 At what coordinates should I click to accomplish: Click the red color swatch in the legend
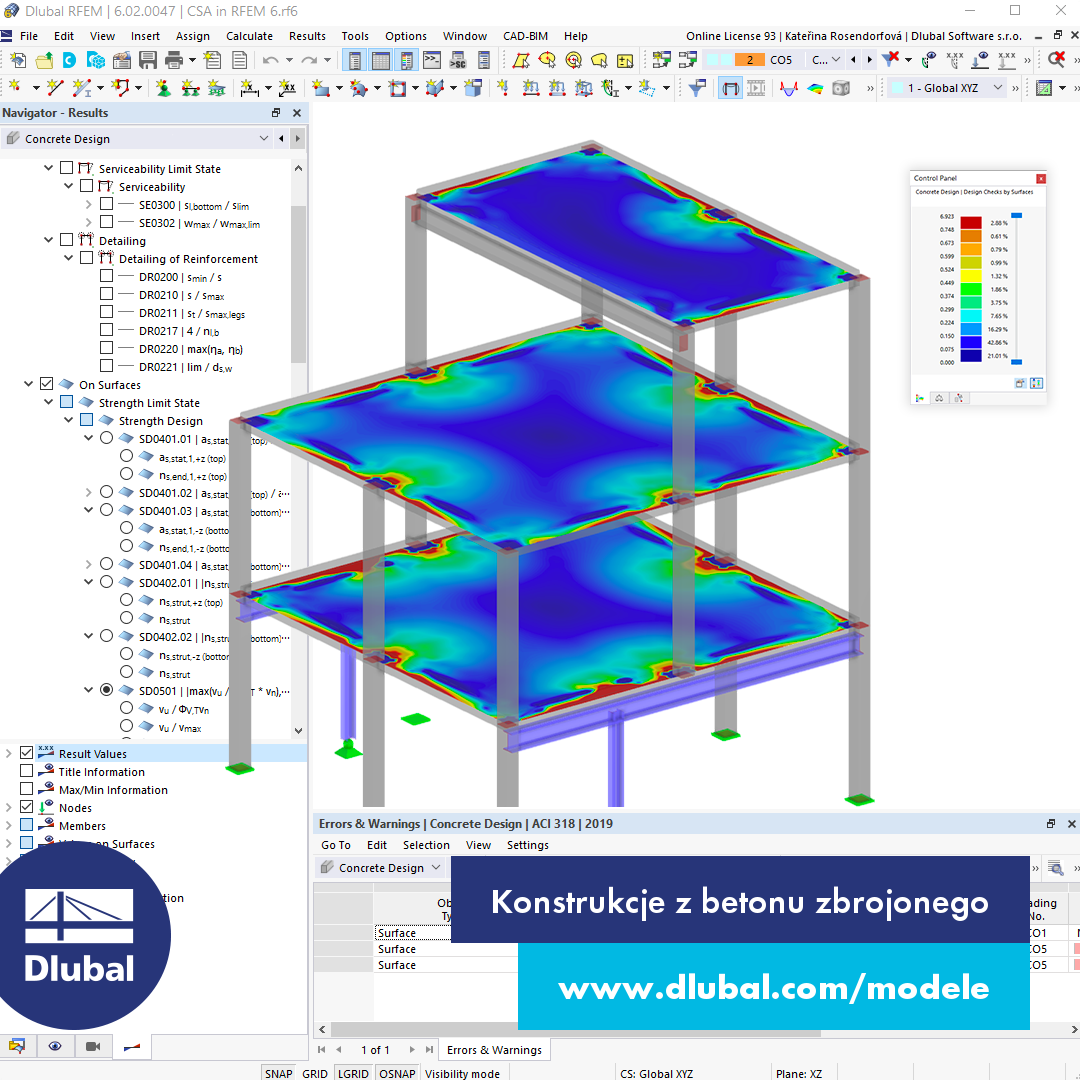click(x=970, y=222)
